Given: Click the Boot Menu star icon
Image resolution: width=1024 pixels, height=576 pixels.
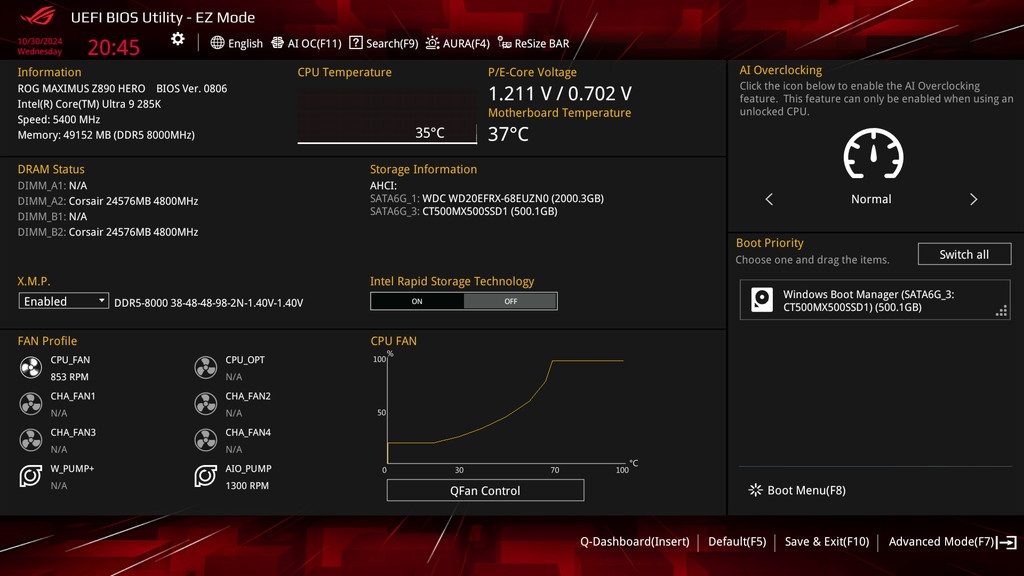Looking at the screenshot, I should click(756, 490).
